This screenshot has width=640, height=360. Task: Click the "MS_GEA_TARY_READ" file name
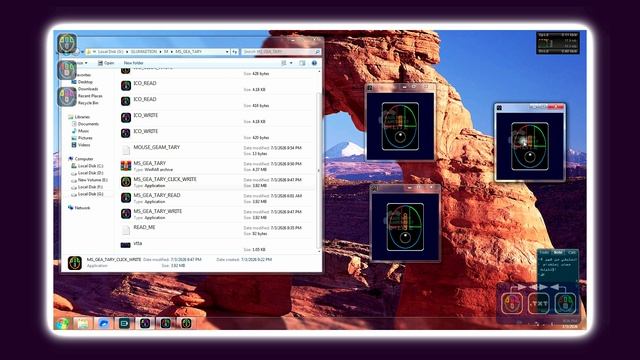157,195
